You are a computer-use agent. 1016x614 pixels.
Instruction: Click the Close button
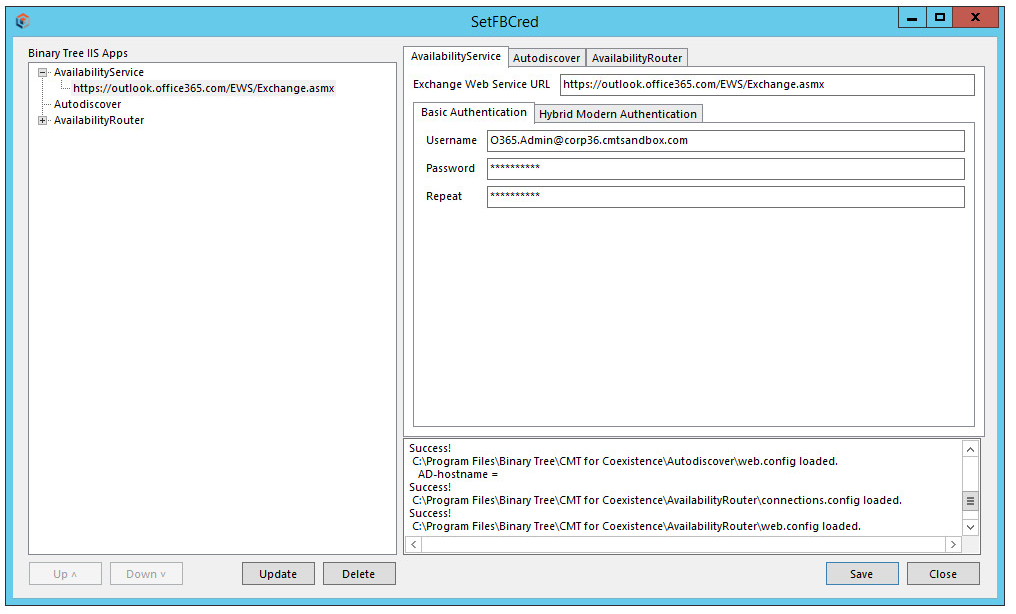[x=943, y=574]
